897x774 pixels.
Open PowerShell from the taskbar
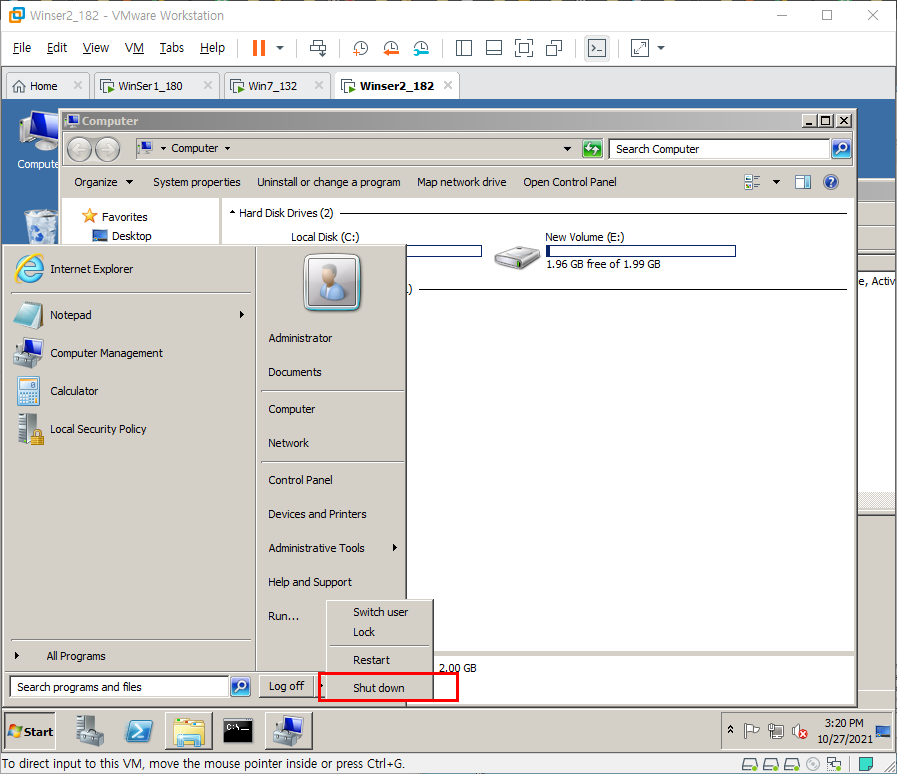point(139,731)
